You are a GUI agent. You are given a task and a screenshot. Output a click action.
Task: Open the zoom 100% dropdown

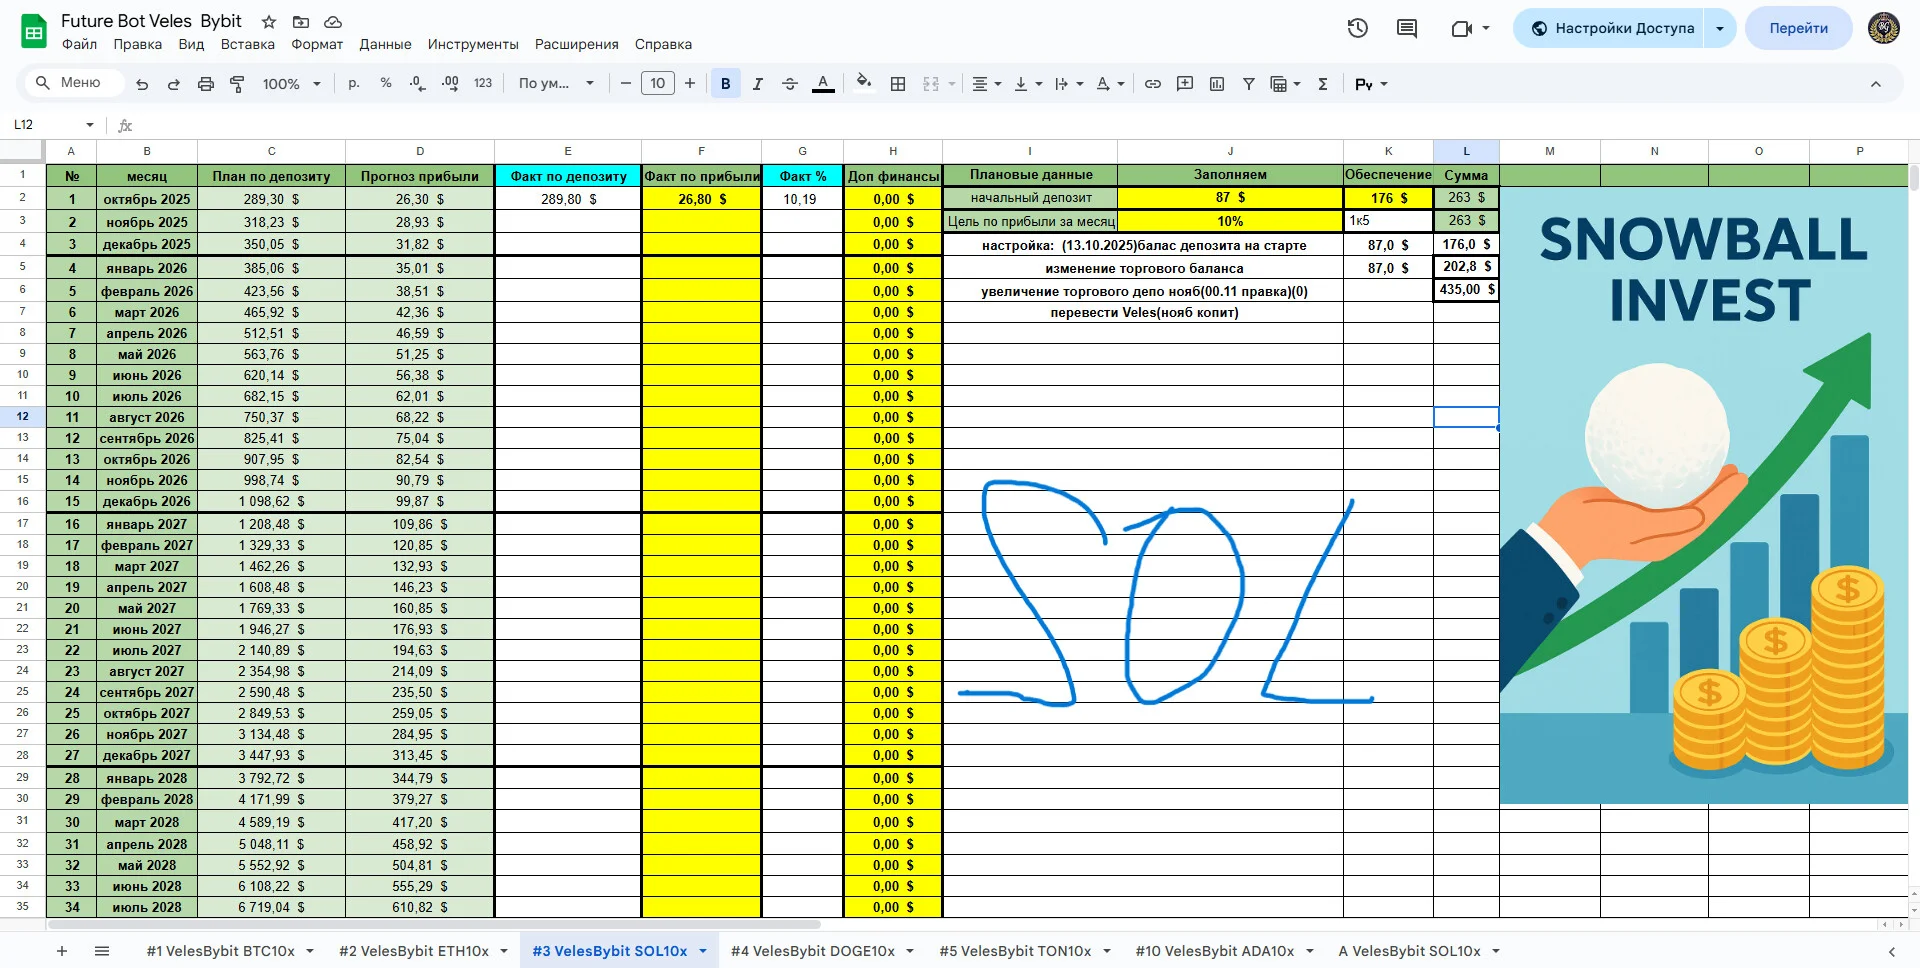tap(291, 84)
